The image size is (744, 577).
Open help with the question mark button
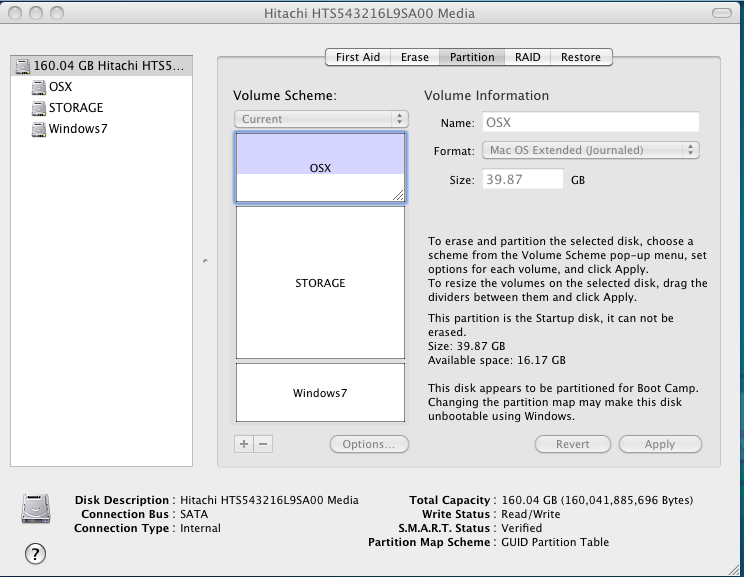(36, 553)
